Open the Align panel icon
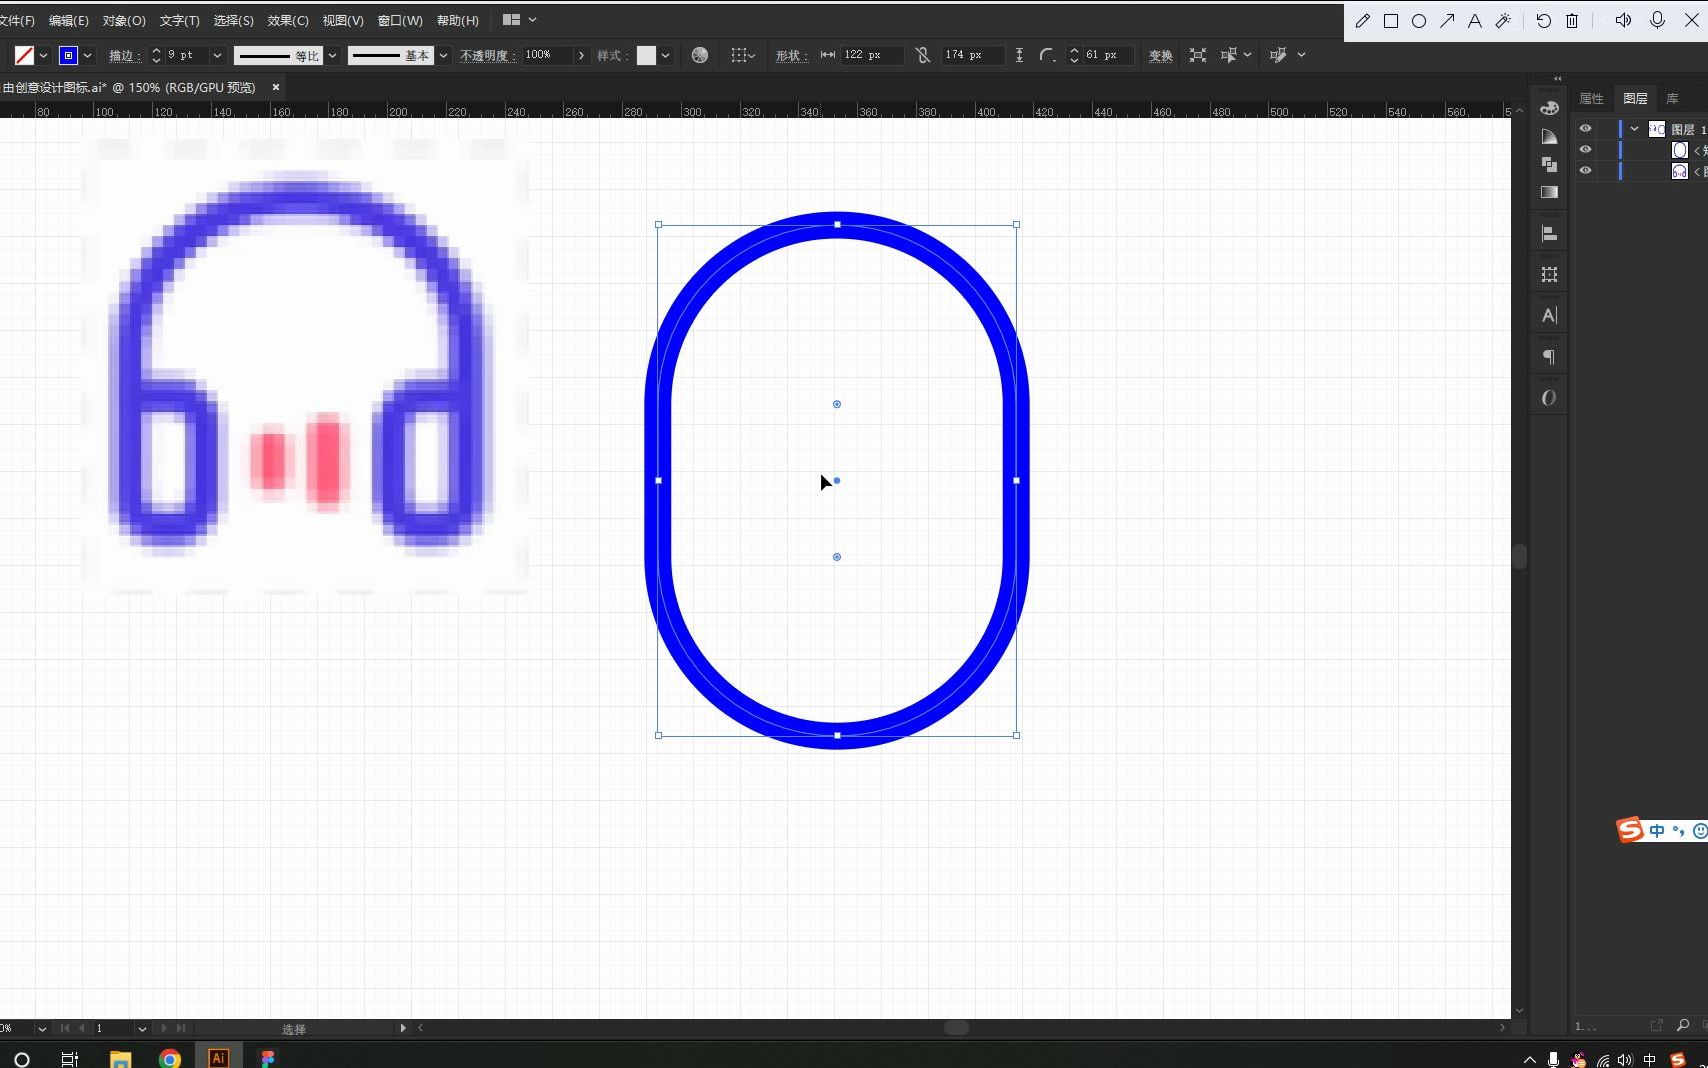This screenshot has width=1708, height=1068. pos(1549,234)
